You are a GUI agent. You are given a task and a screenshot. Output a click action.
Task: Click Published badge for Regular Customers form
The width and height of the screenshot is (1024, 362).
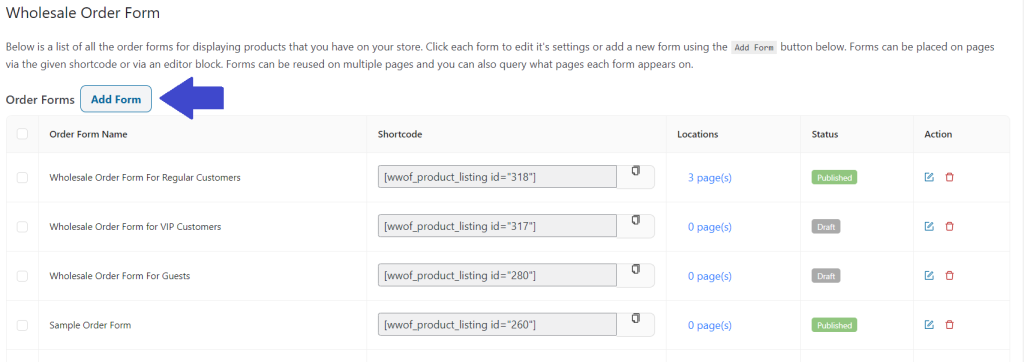point(834,177)
